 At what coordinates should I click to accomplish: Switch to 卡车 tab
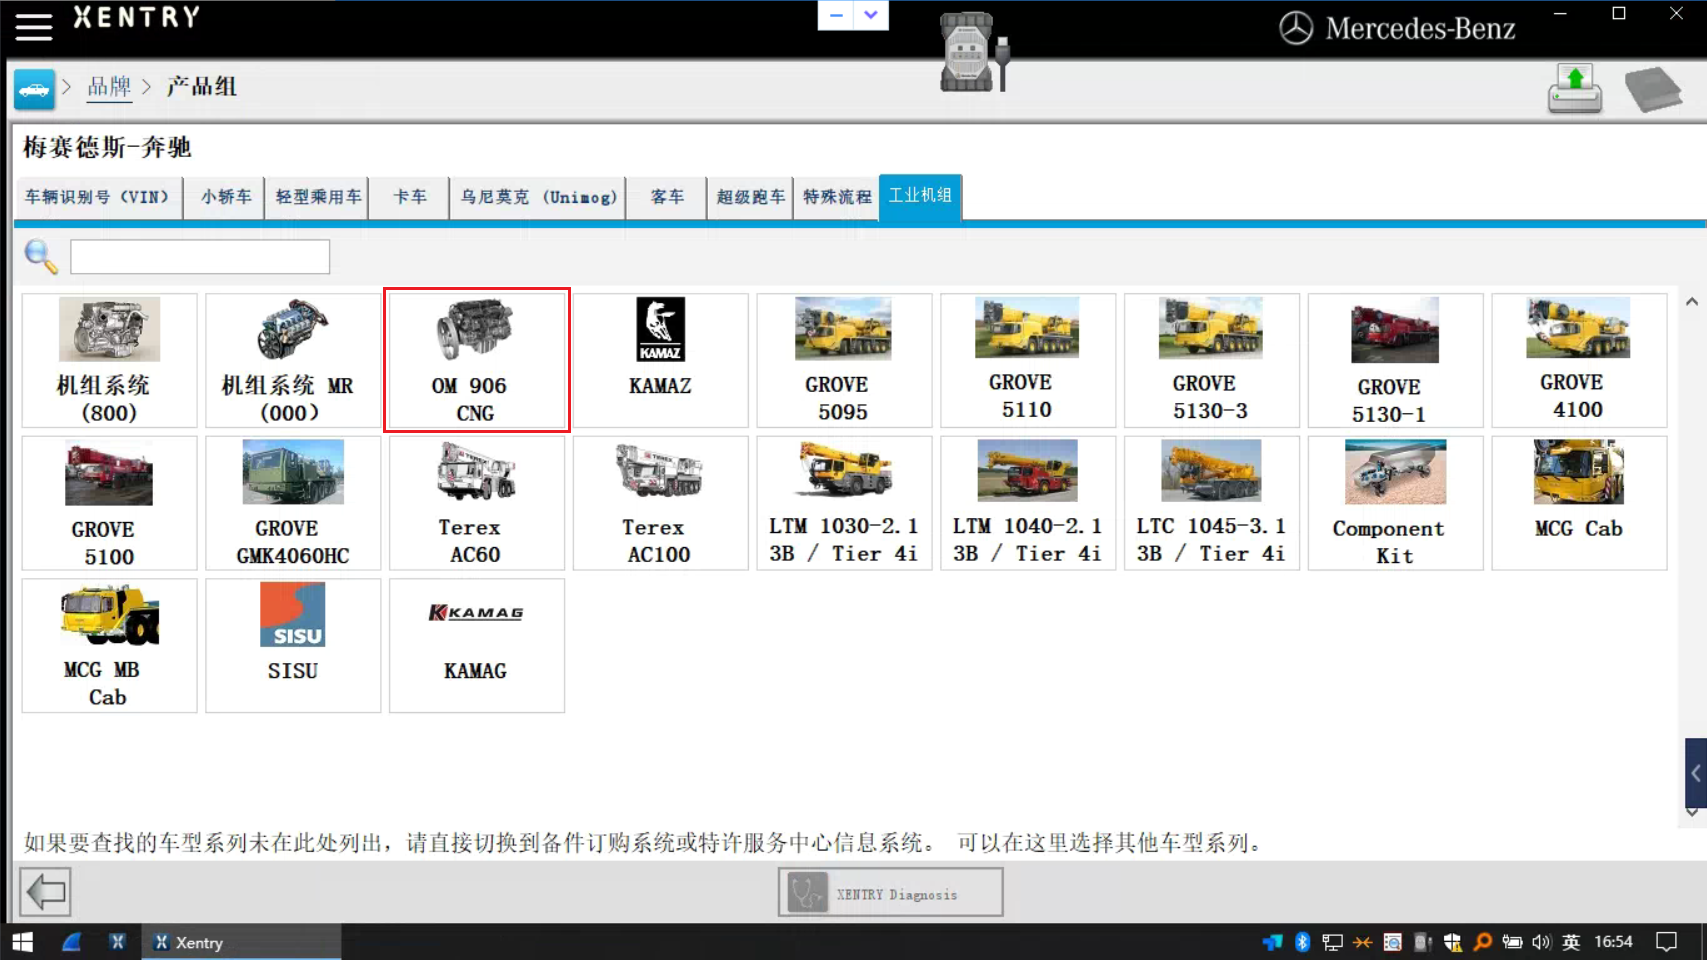point(410,197)
